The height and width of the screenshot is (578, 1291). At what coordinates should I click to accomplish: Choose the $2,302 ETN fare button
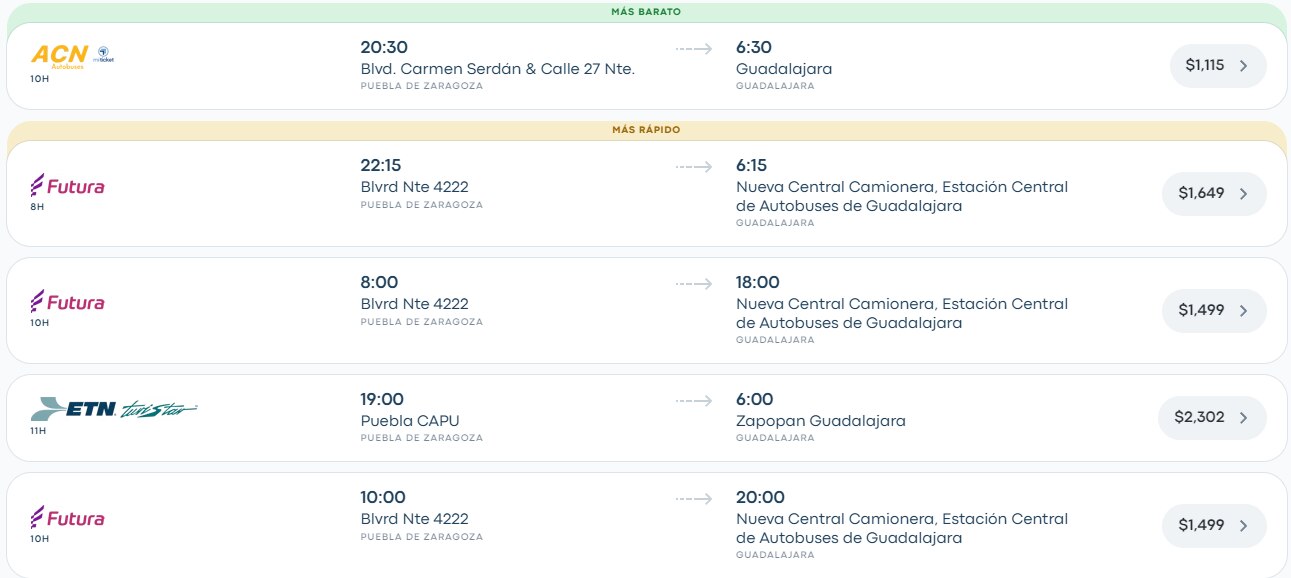point(1212,418)
